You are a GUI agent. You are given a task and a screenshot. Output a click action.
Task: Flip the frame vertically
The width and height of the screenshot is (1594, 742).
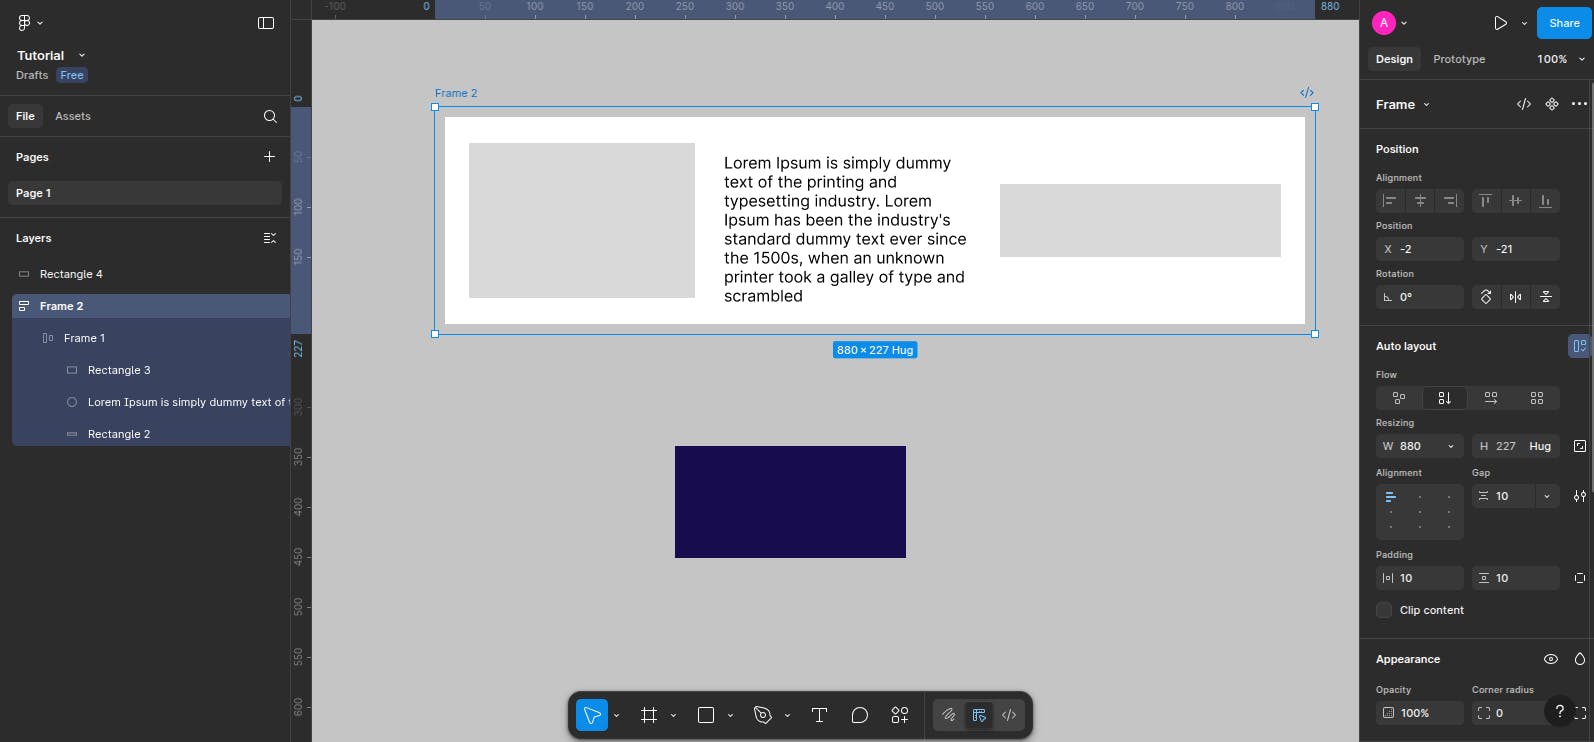click(1546, 297)
